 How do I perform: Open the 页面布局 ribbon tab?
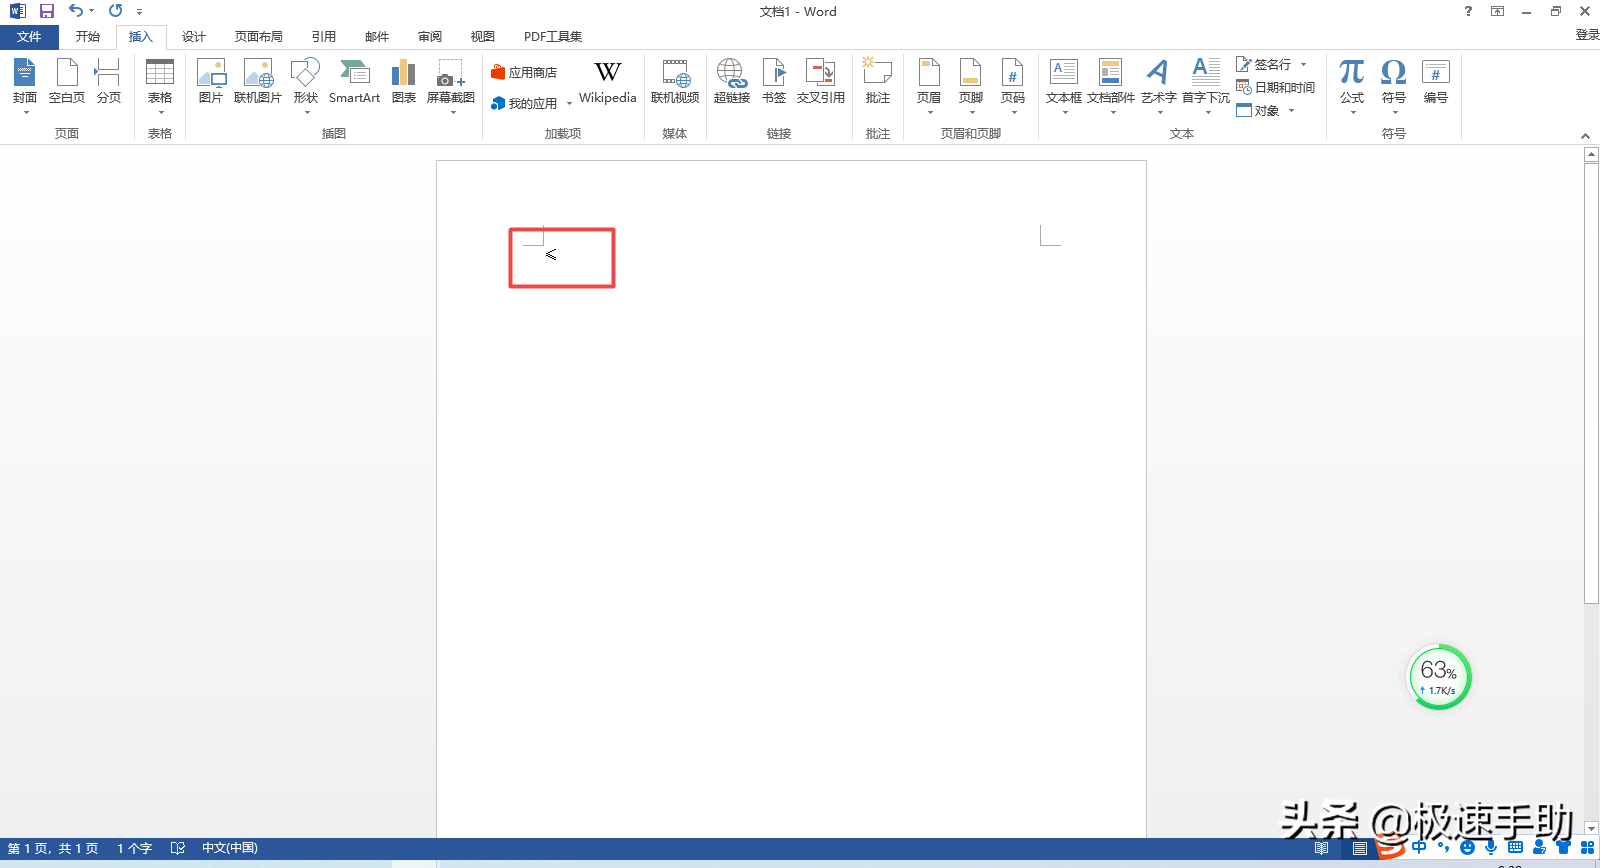(258, 37)
